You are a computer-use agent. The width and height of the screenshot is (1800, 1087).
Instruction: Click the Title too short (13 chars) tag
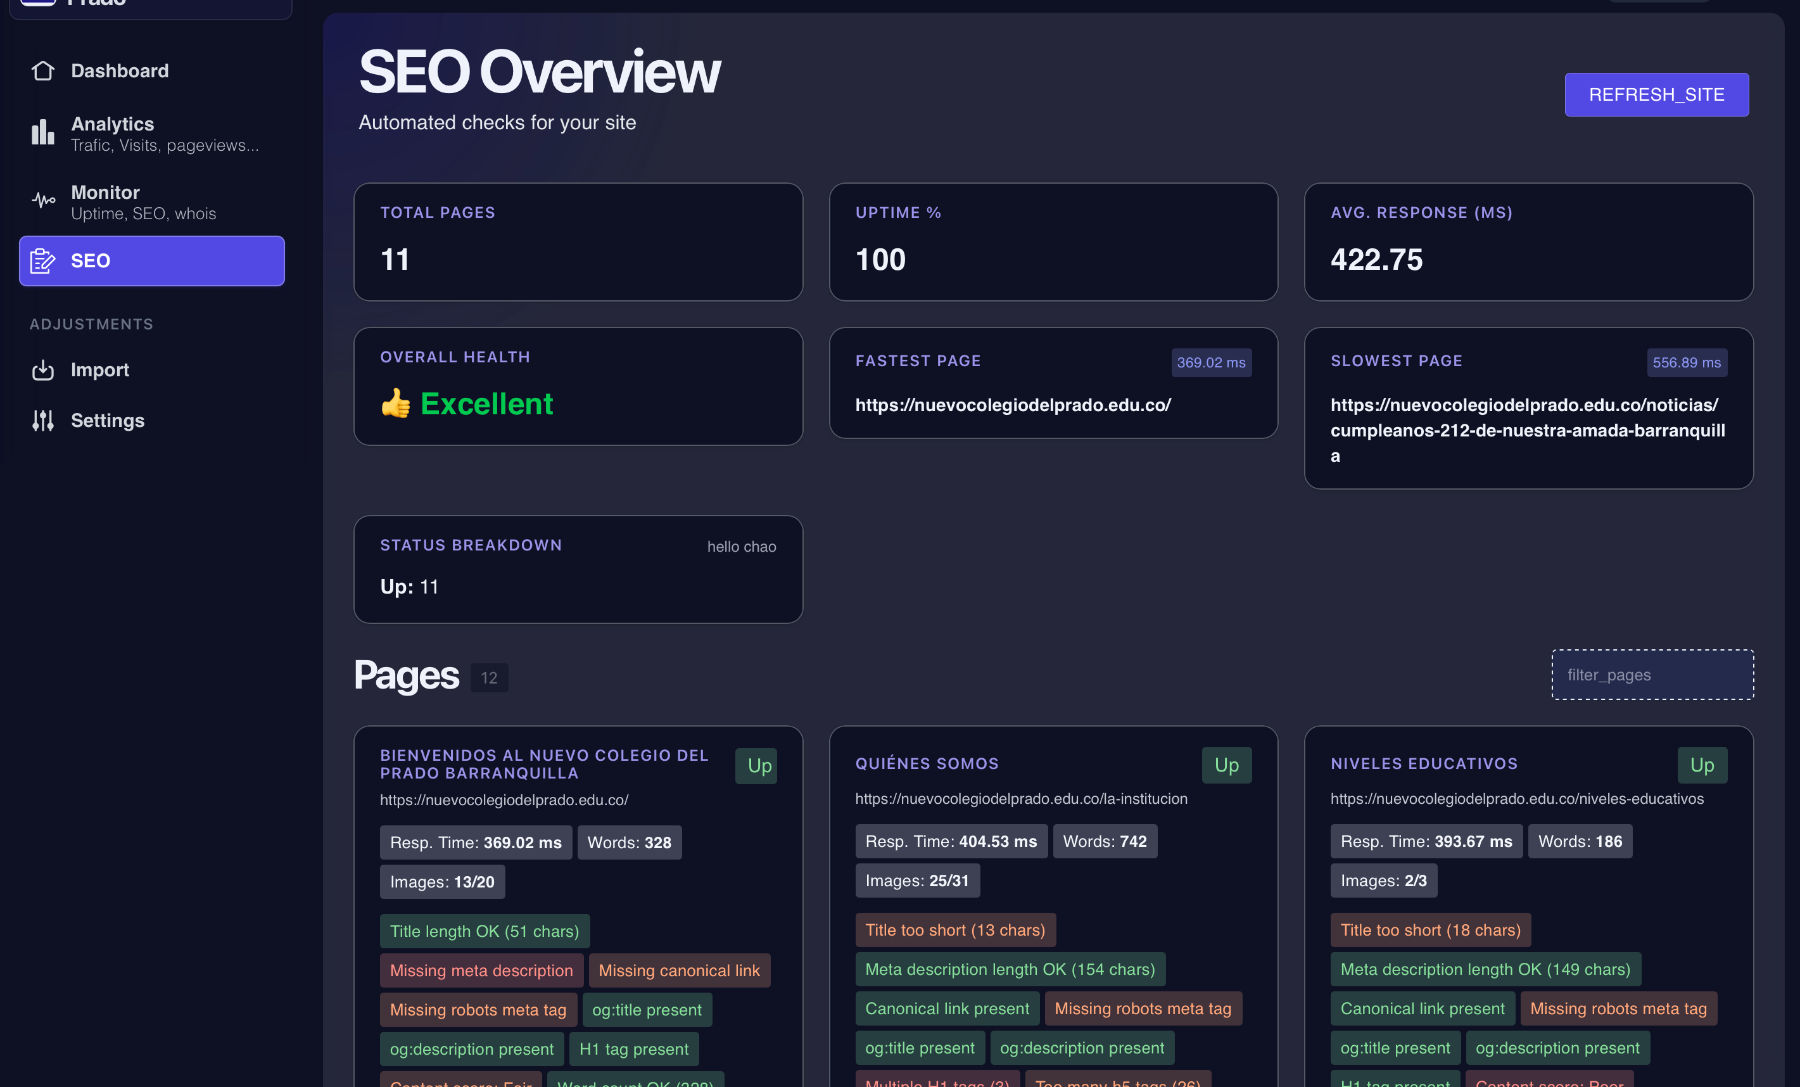click(955, 930)
